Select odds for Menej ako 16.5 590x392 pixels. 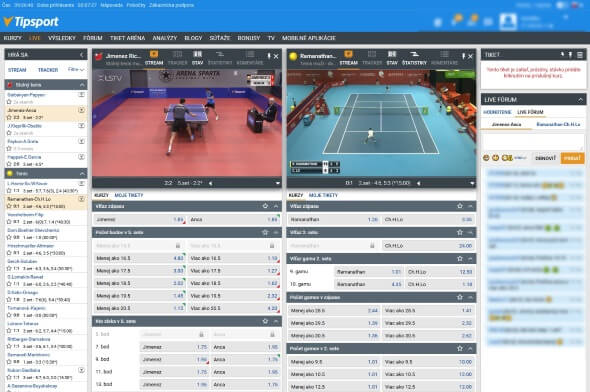pyautogui.click(x=140, y=258)
